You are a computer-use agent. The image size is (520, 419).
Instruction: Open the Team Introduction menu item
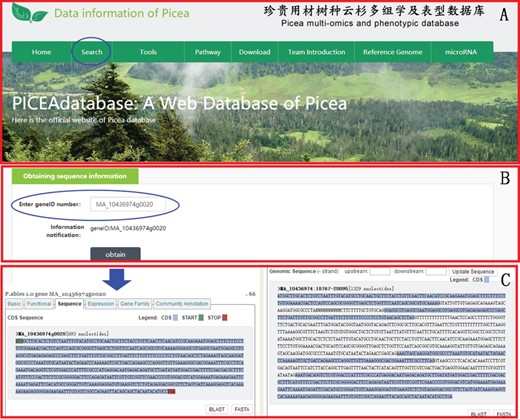316,52
